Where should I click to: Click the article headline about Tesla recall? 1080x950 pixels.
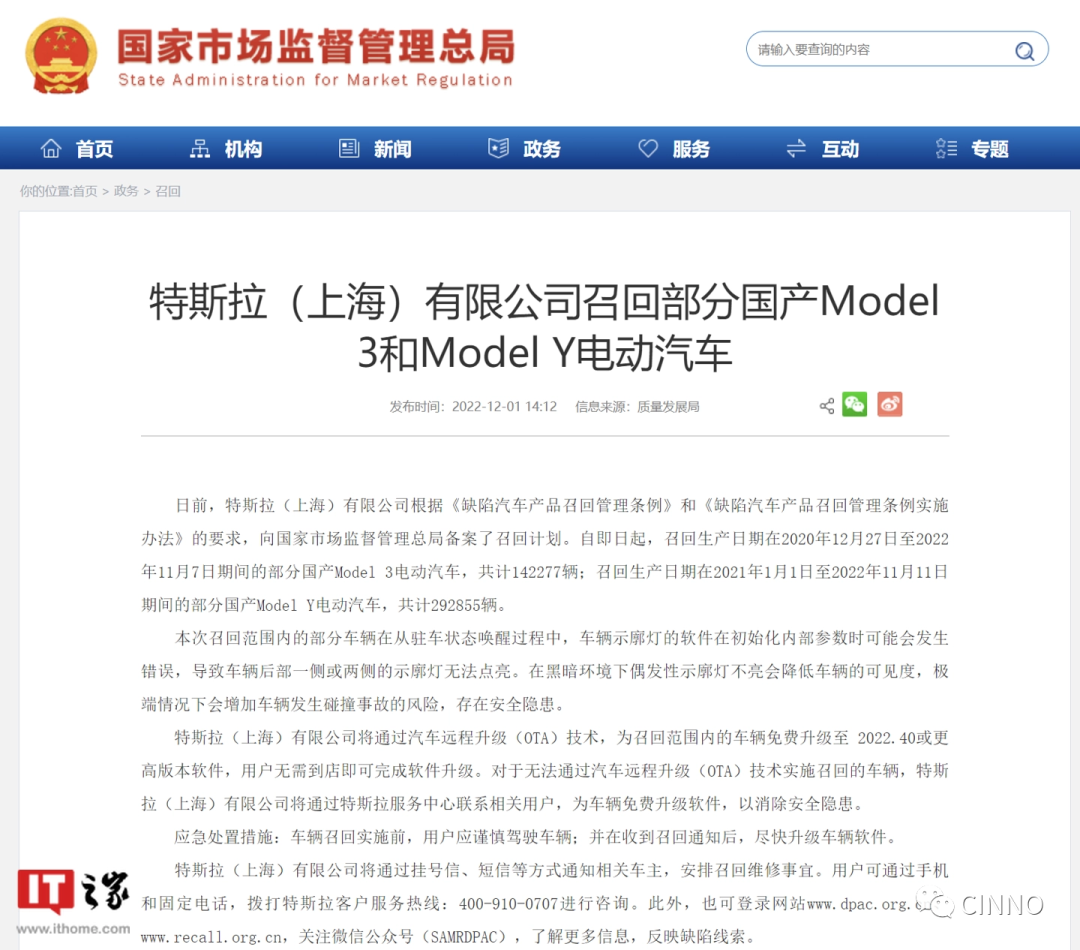544,327
